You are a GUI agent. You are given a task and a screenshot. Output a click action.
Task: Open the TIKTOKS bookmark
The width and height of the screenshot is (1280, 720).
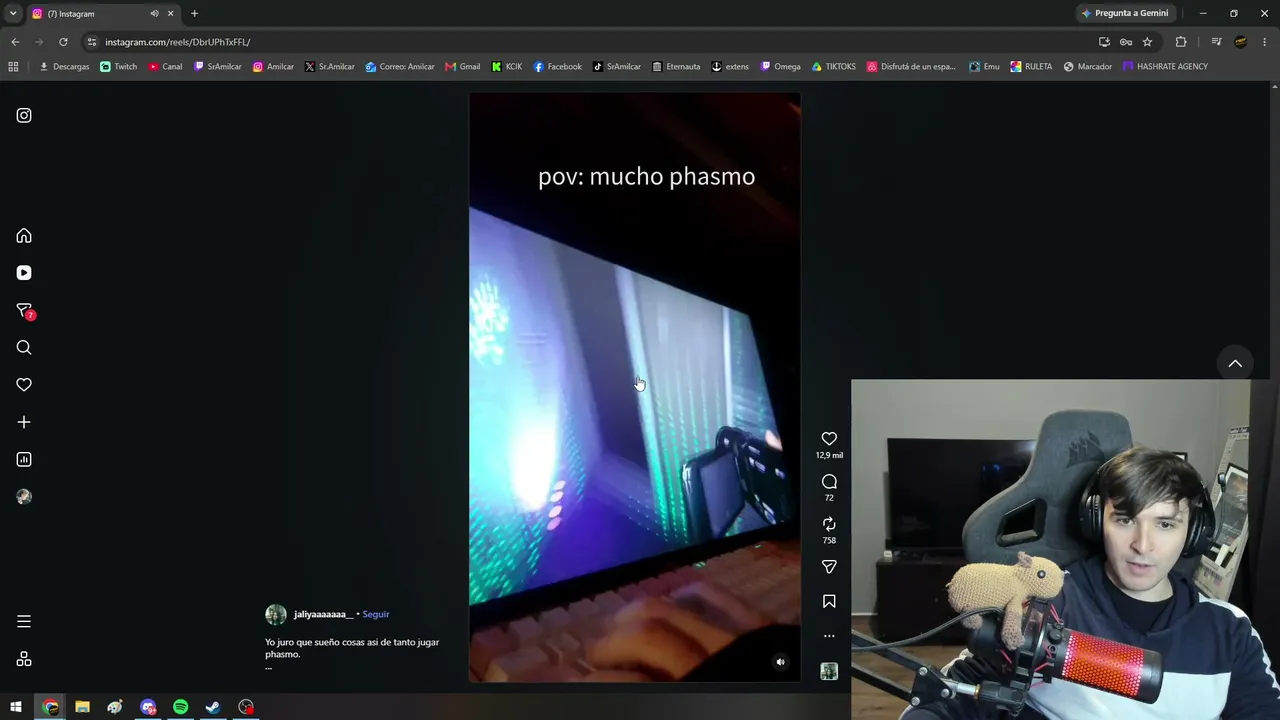(834, 67)
